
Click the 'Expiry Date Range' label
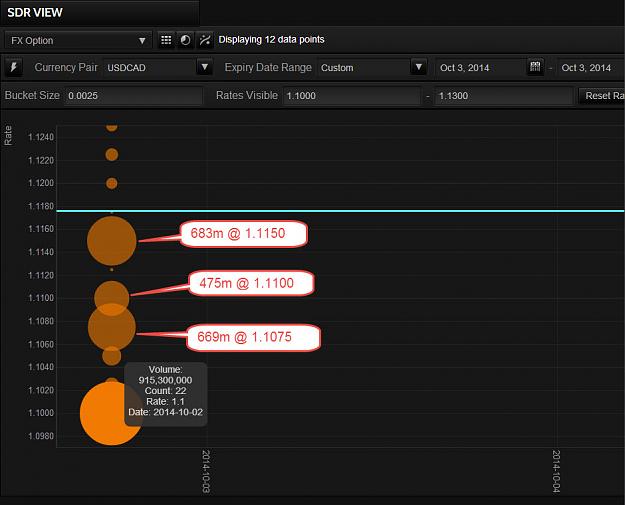tap(268, 67)
